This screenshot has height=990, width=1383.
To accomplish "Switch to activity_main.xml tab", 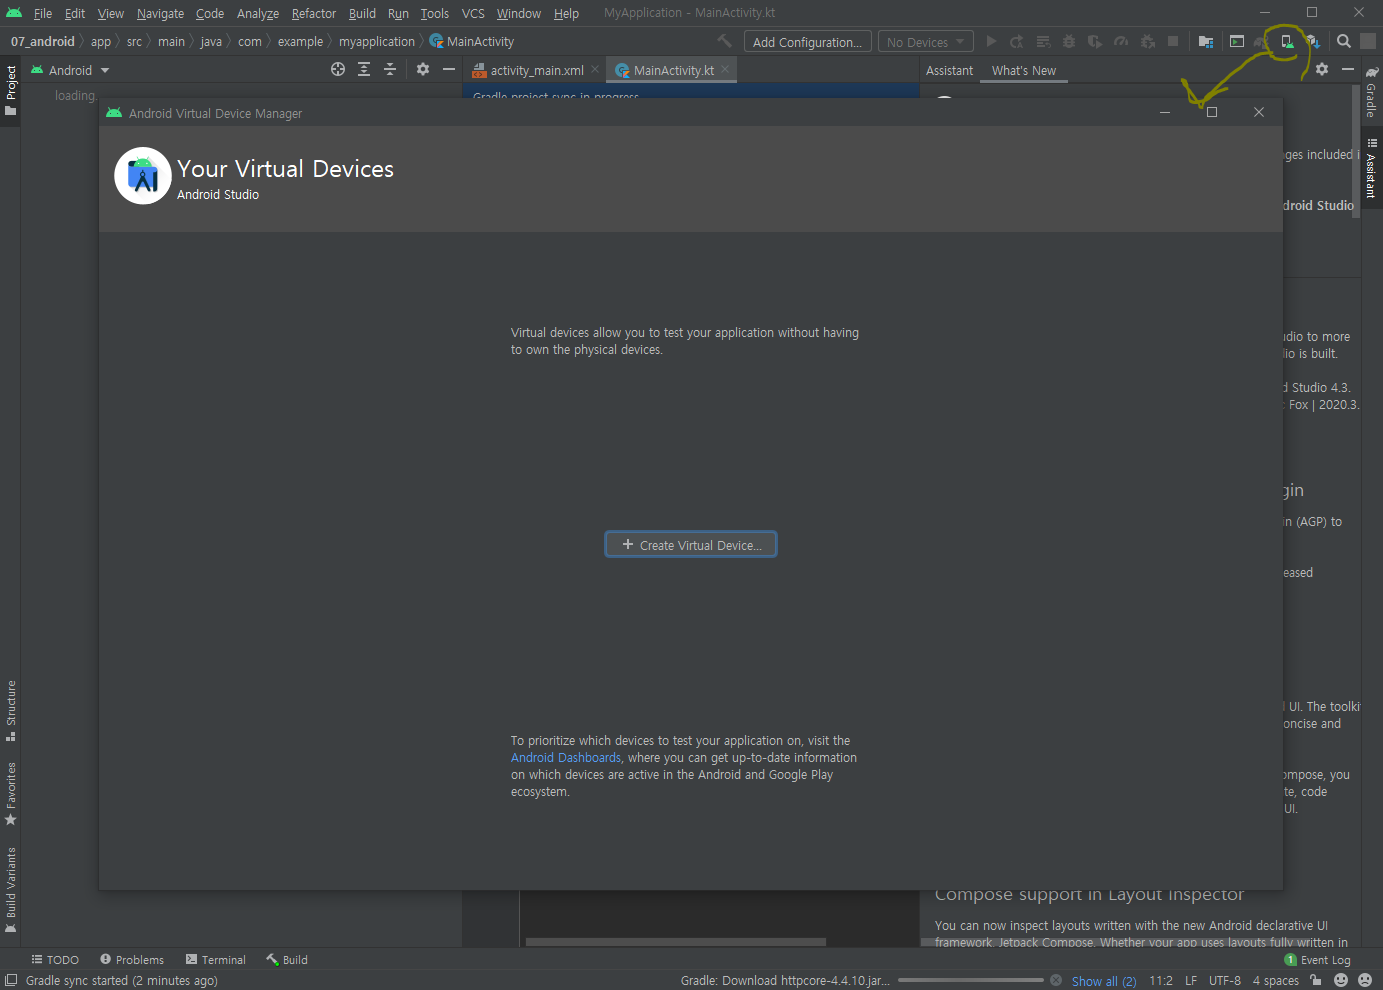I will (x=537, y=70).
